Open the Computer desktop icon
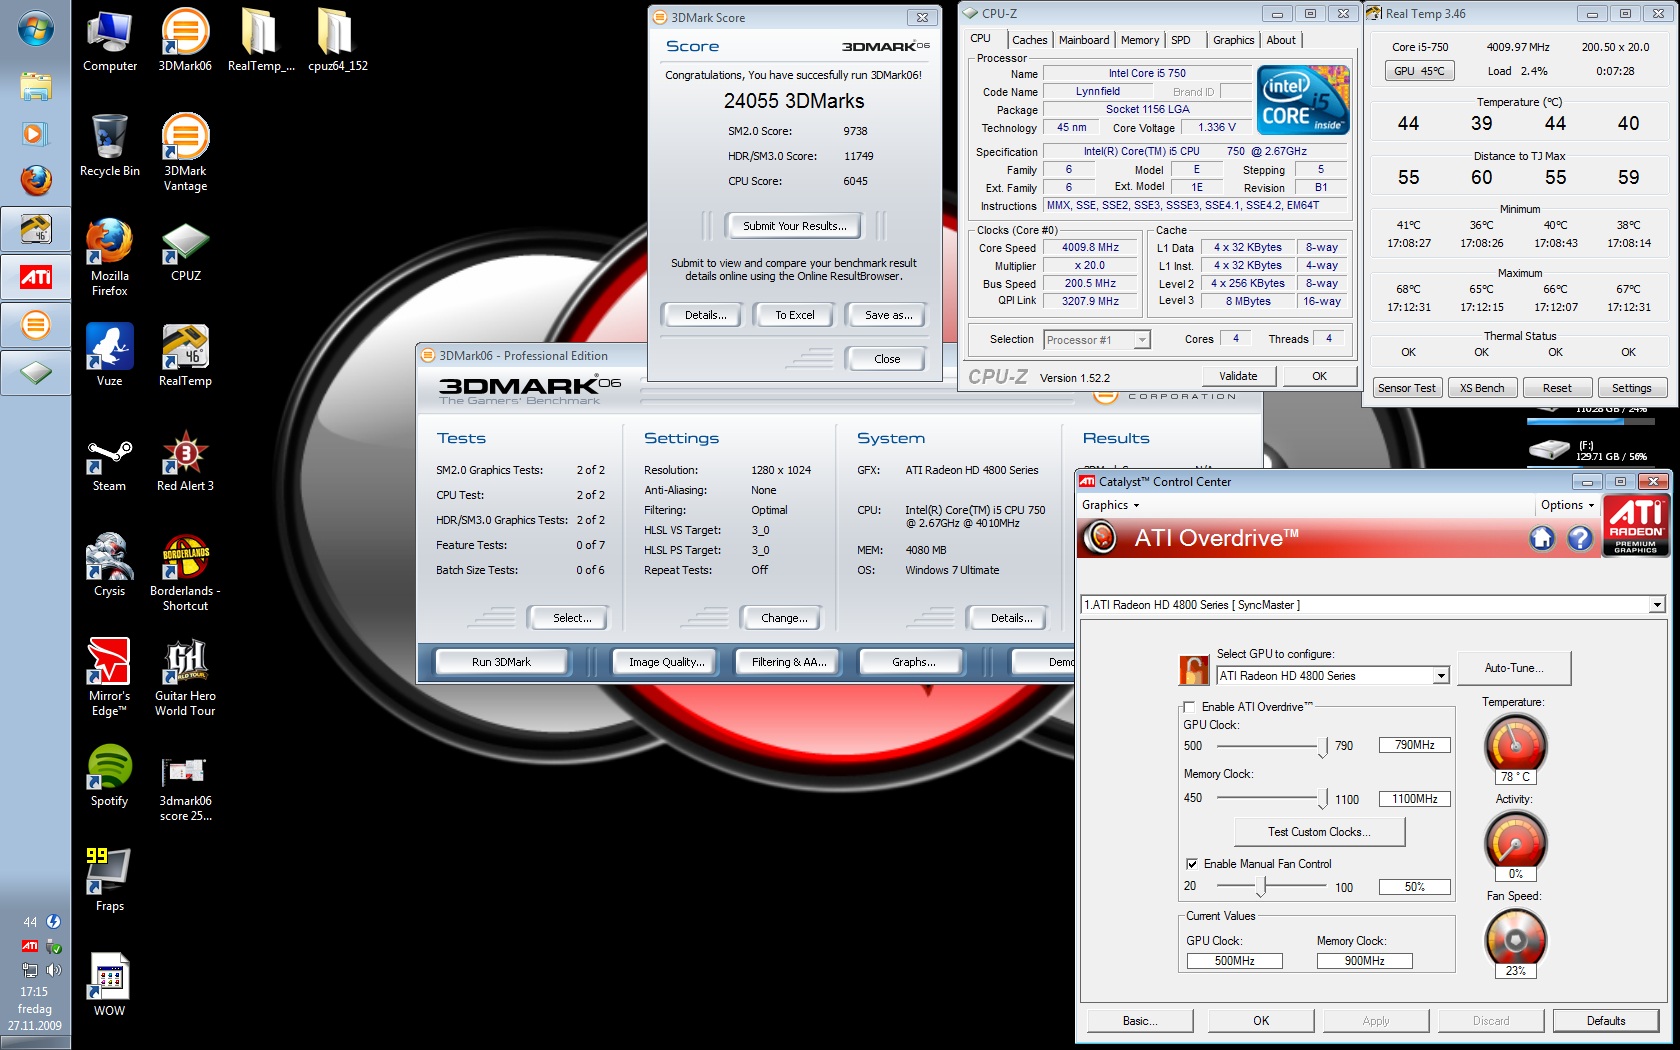Image resolution: width=1680 pixels, height=1050 pixels. [x=110, y=41]
